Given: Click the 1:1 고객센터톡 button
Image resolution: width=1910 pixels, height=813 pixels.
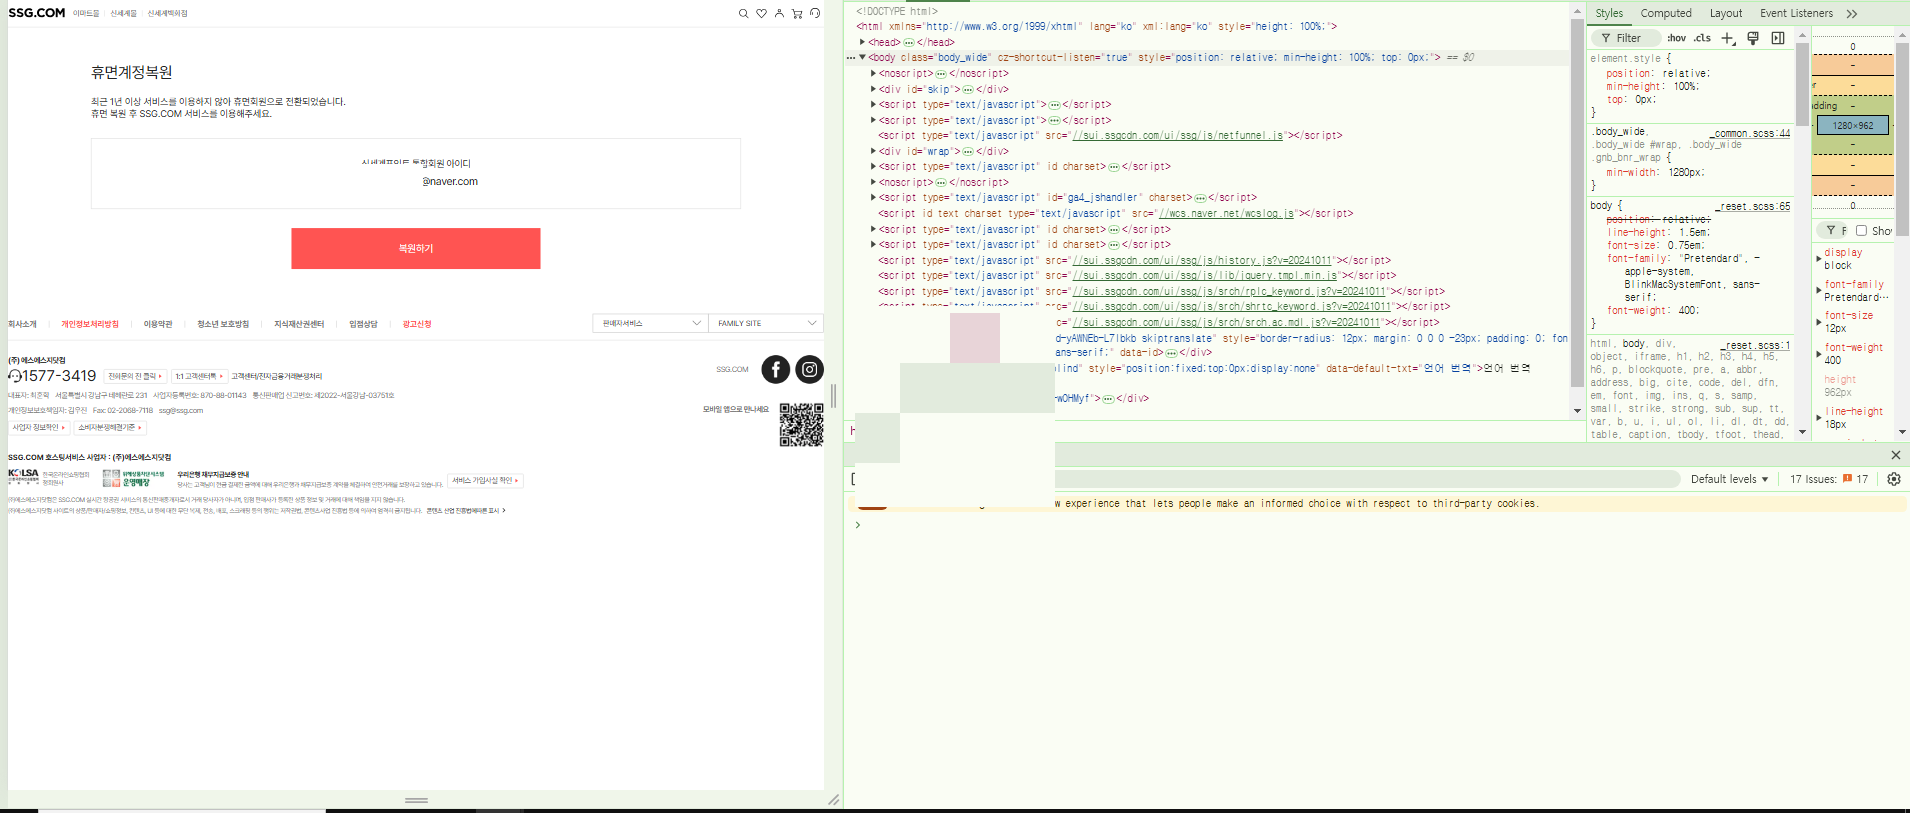Looking at the screenshot, I should click(x=199, y=376).
